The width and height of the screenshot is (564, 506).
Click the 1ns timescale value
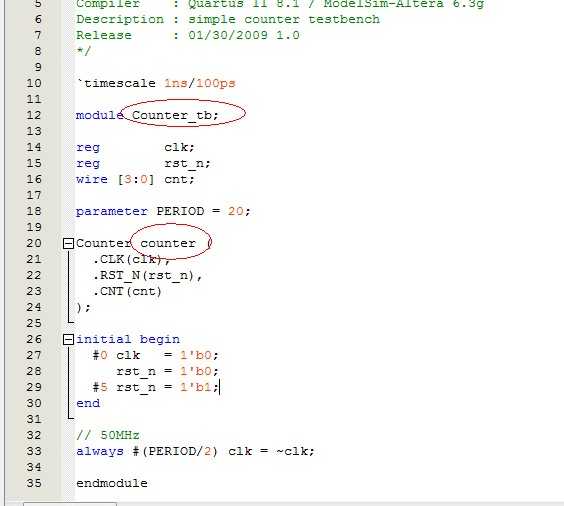pos(176,83)
